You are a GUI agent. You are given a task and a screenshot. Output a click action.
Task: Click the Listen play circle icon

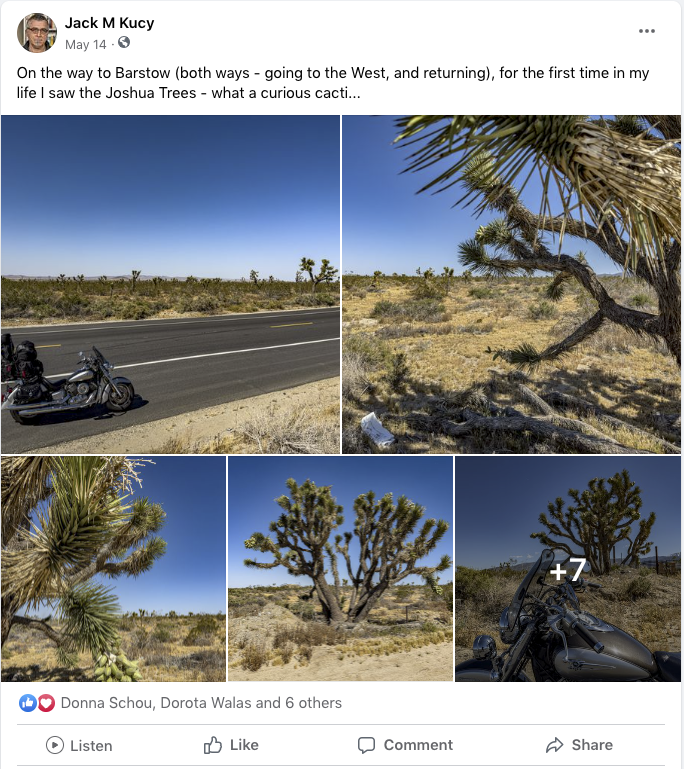(55, 745)
